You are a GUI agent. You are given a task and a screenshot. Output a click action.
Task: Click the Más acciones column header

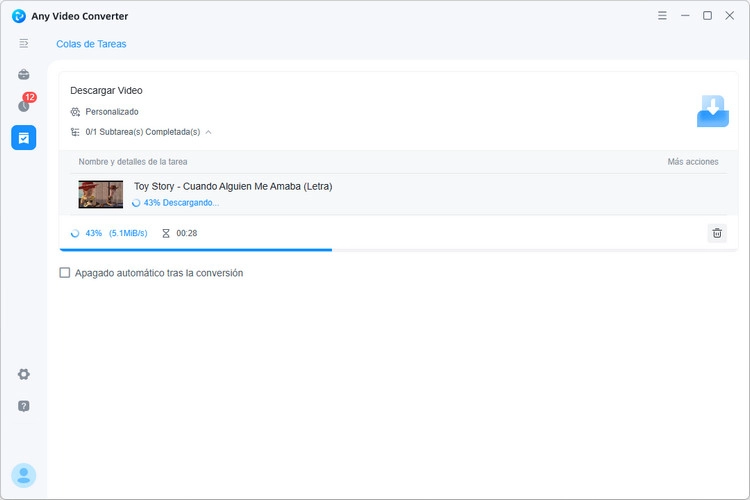(693, 162)
